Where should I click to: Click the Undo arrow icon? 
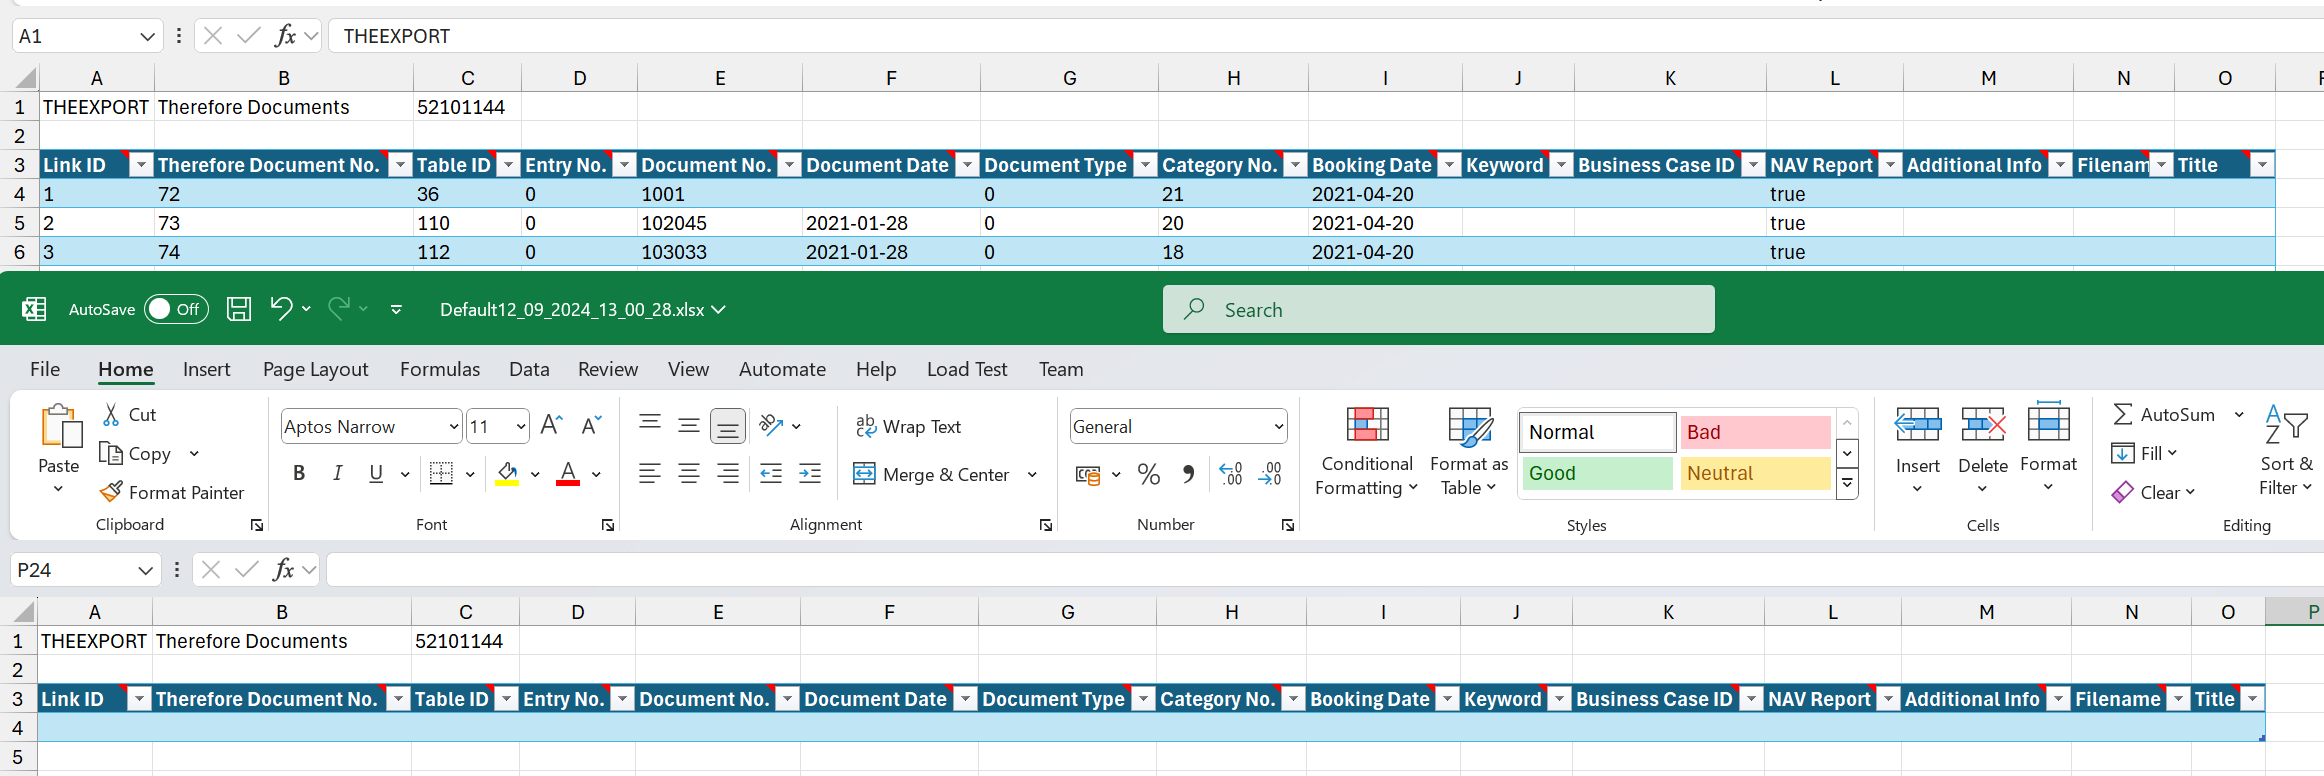pyautogui.click(x=281, y=309)
